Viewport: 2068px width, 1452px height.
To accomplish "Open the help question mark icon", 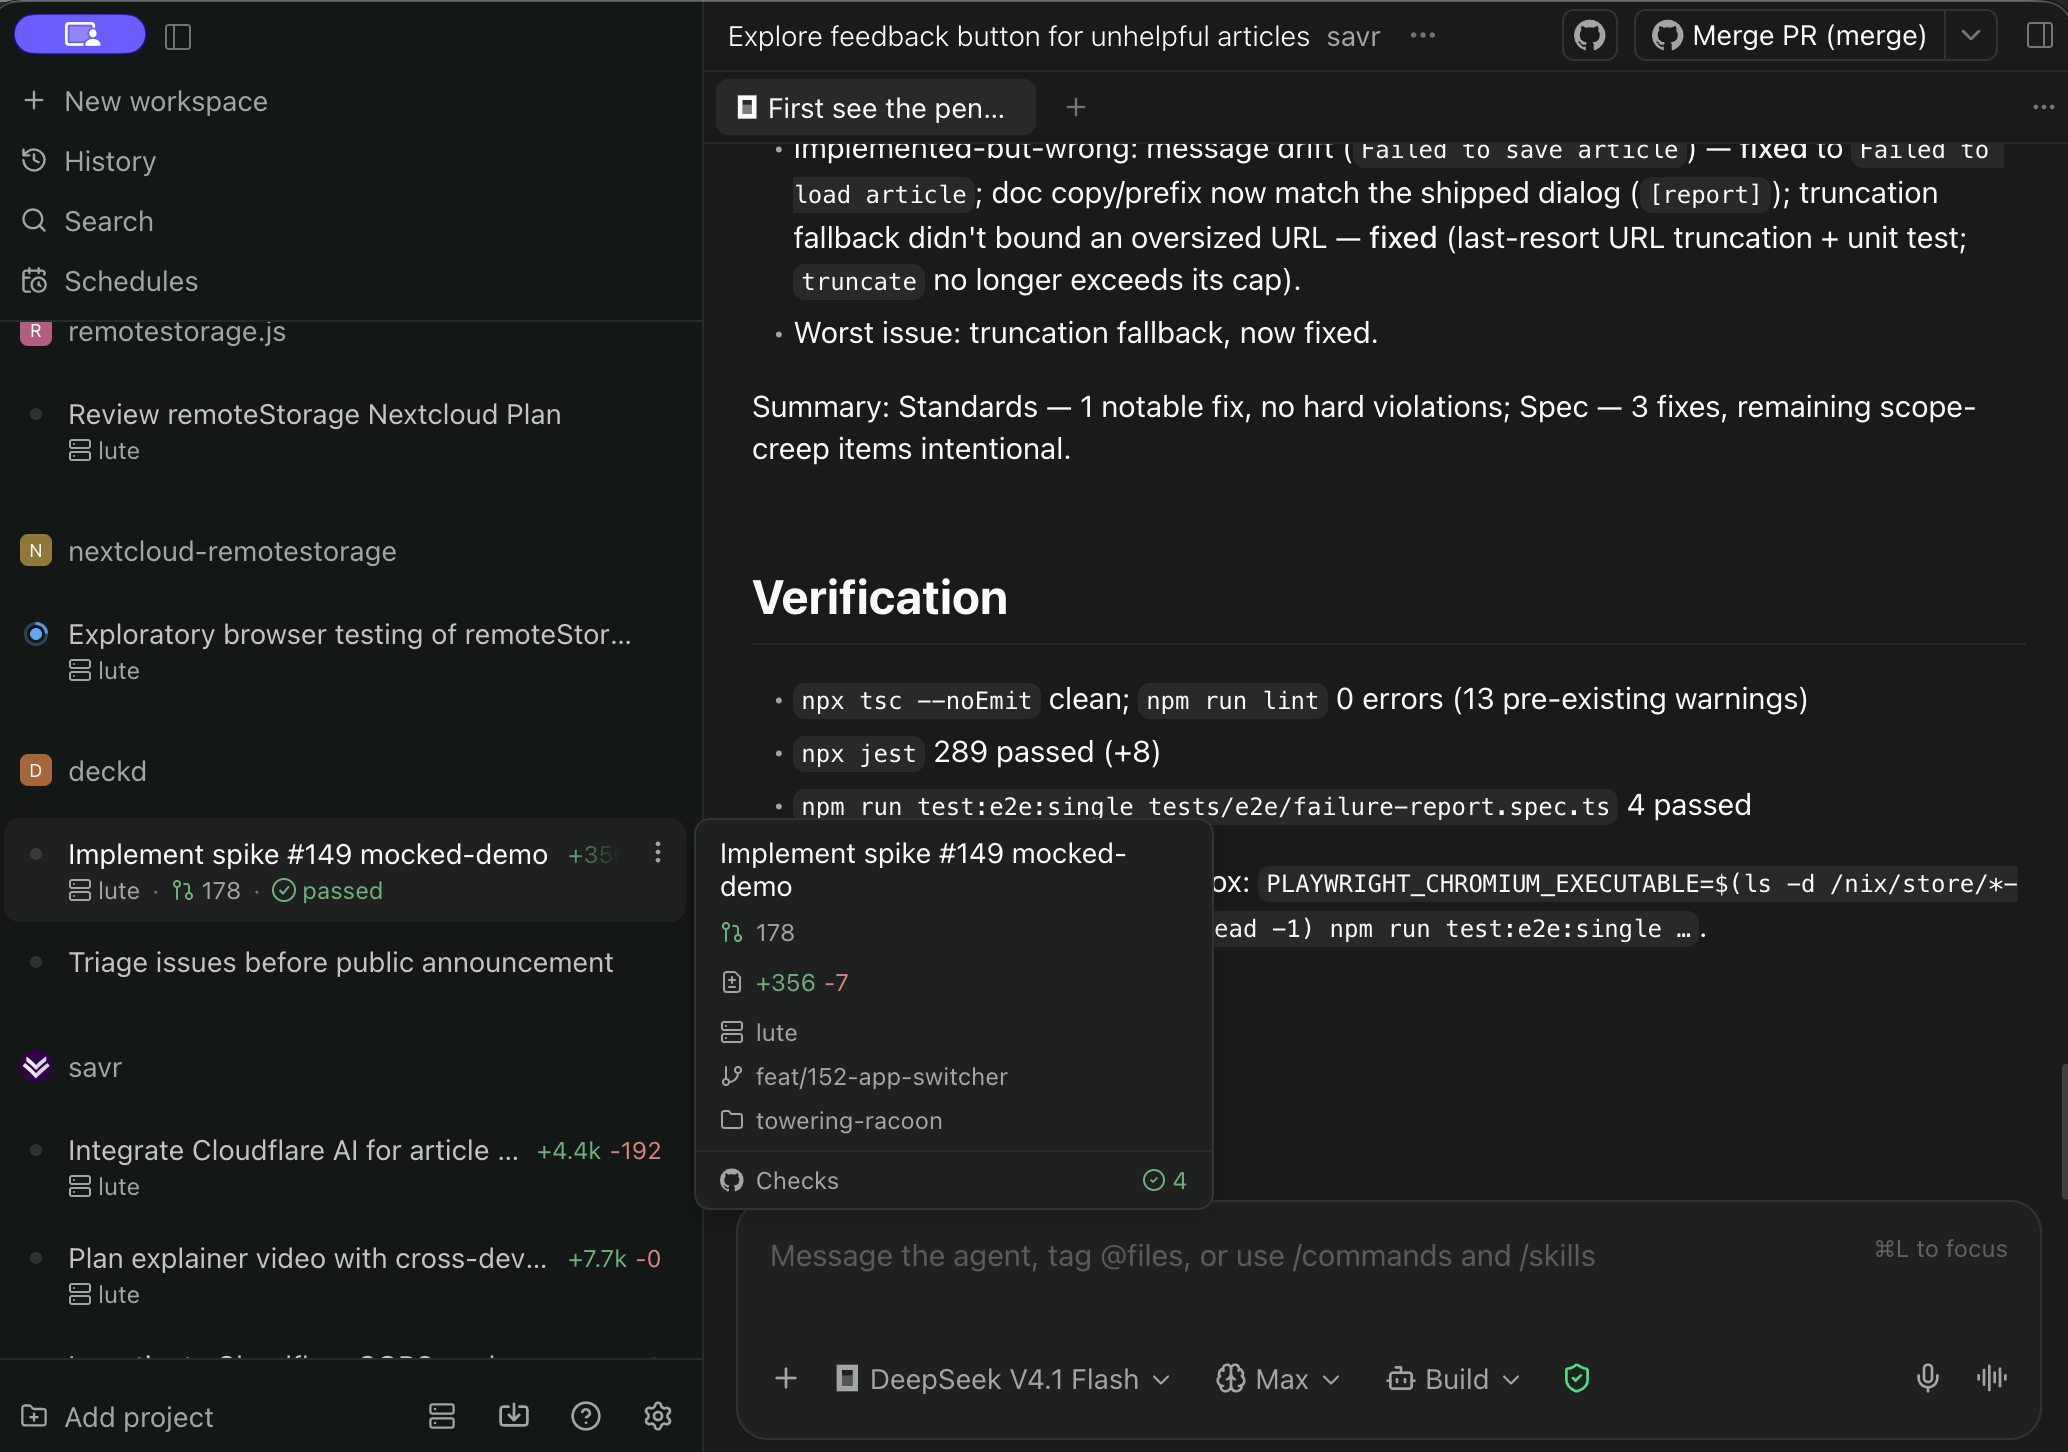I will coord(586,1416).
